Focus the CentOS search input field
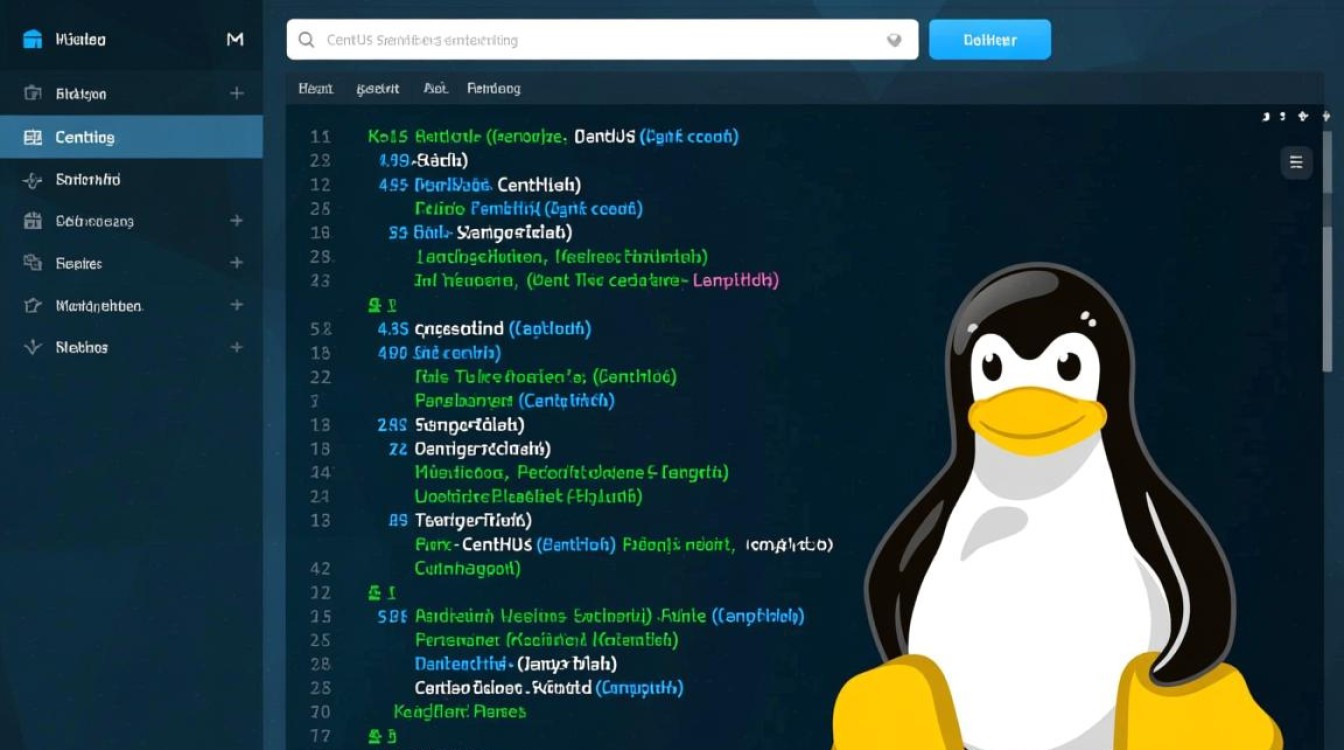 [602, 40]
